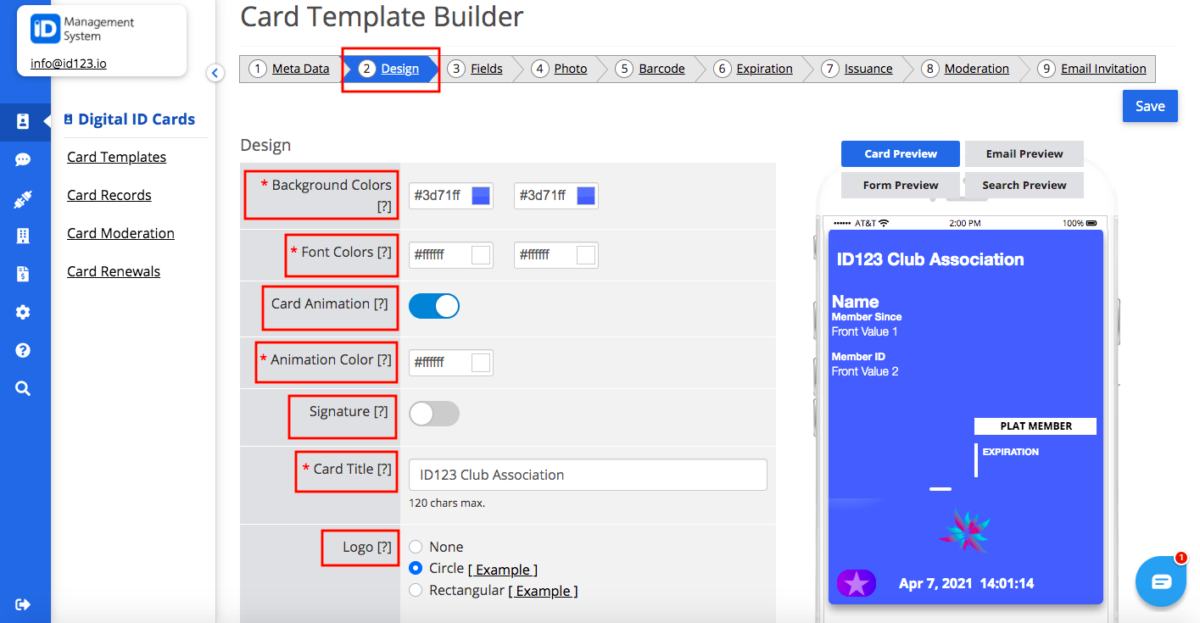Click the help question mark icon
1200x623 pixels.
click(25, 349)
